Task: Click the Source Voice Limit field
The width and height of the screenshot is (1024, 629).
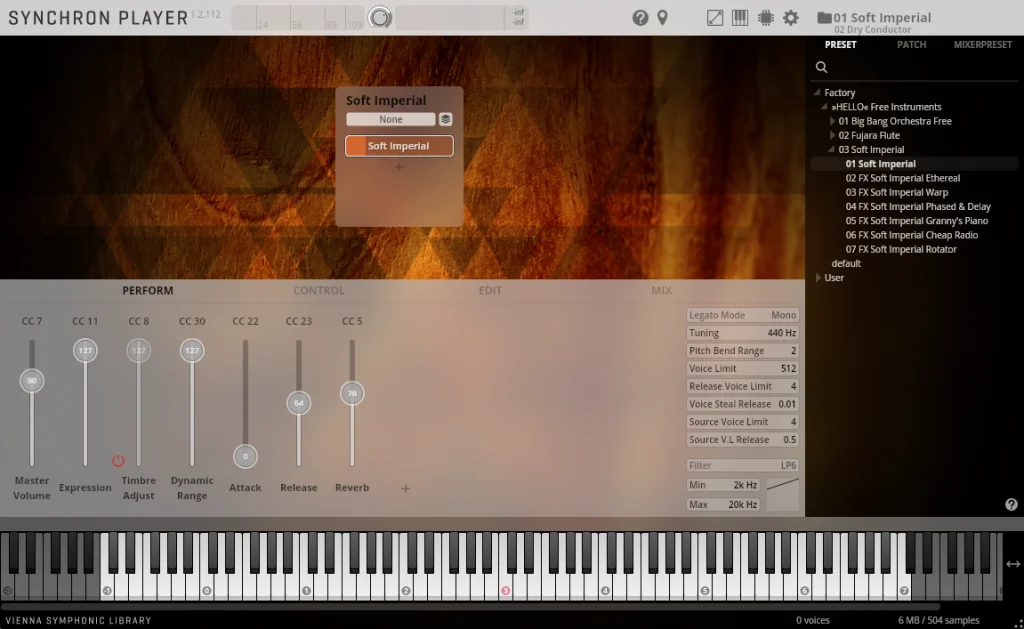Action: [743, 421]
